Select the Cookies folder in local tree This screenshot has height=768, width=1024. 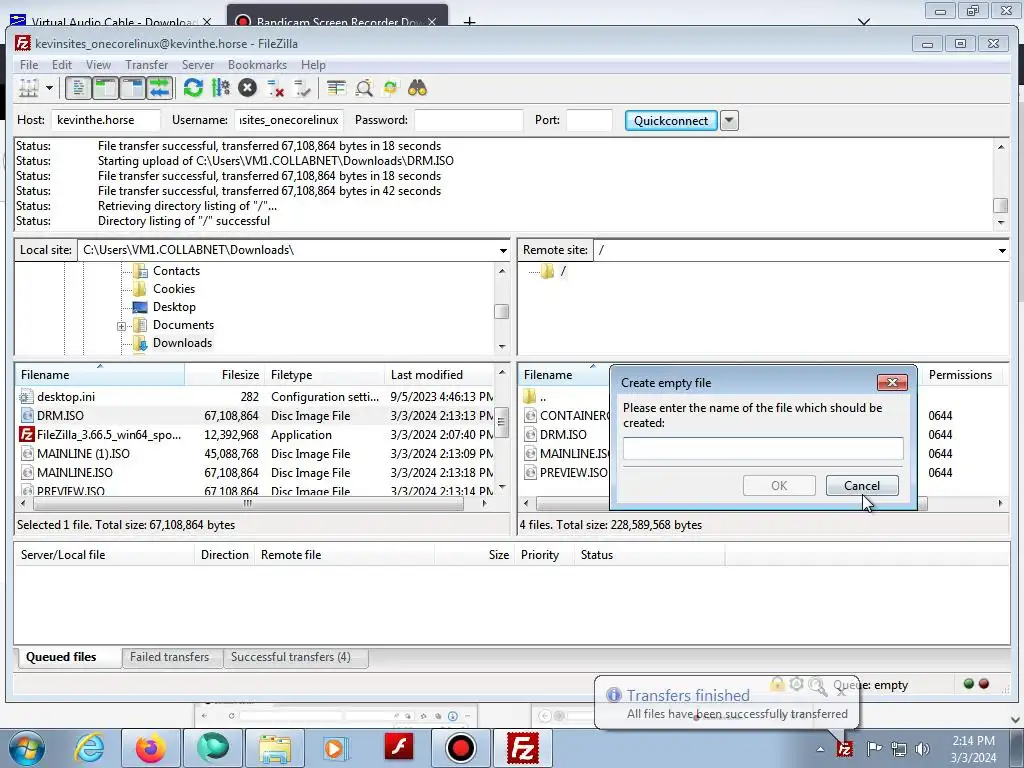[x=174, y=289]
